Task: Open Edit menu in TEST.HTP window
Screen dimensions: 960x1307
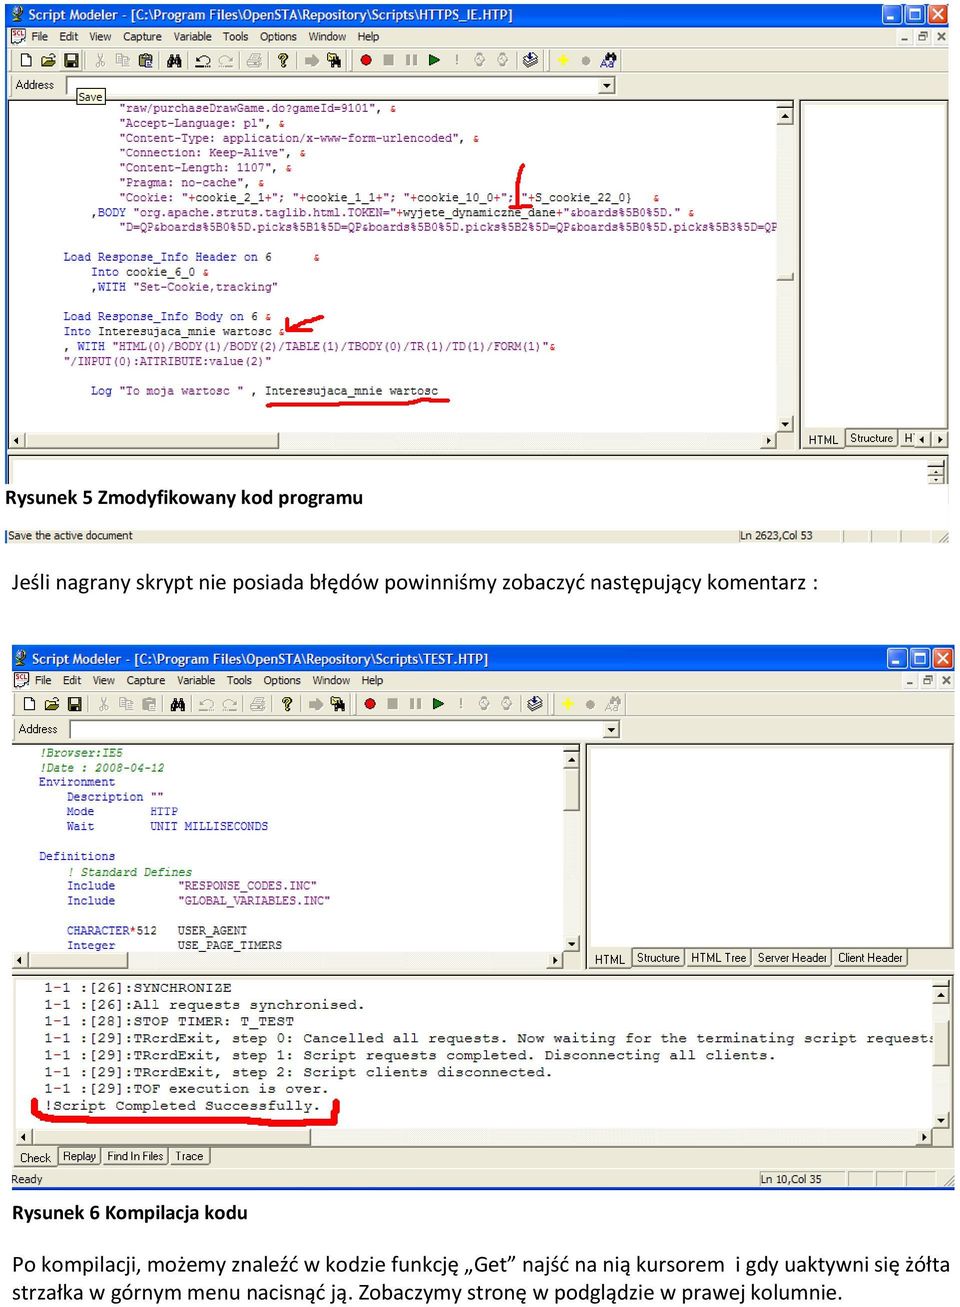Action: tap(72, 681)
